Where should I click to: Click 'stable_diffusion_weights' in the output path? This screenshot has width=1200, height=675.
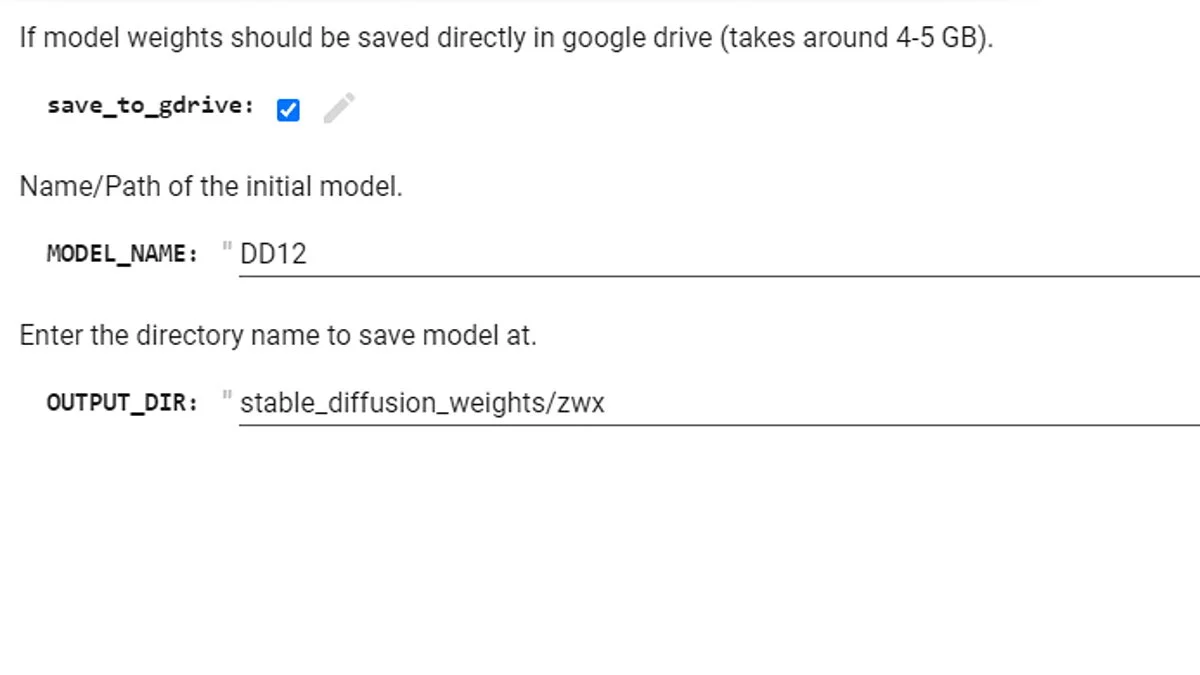pos(390,403)
